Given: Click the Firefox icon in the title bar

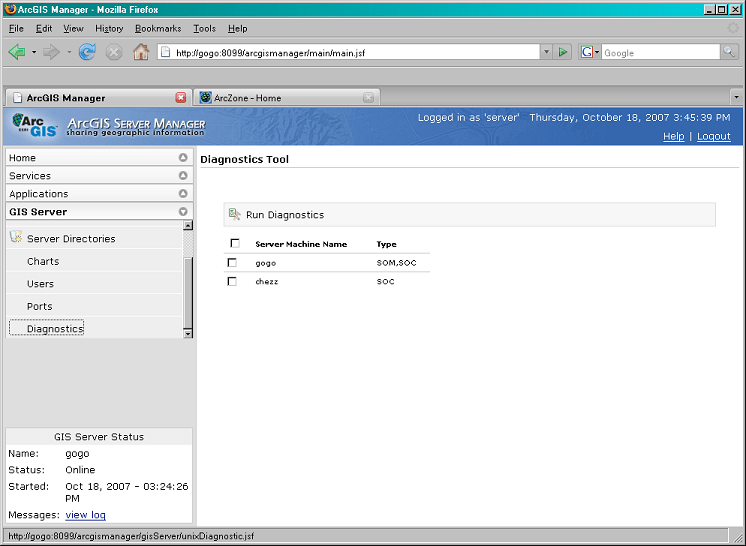Looking at the screenshot, I should pos(10,9).
